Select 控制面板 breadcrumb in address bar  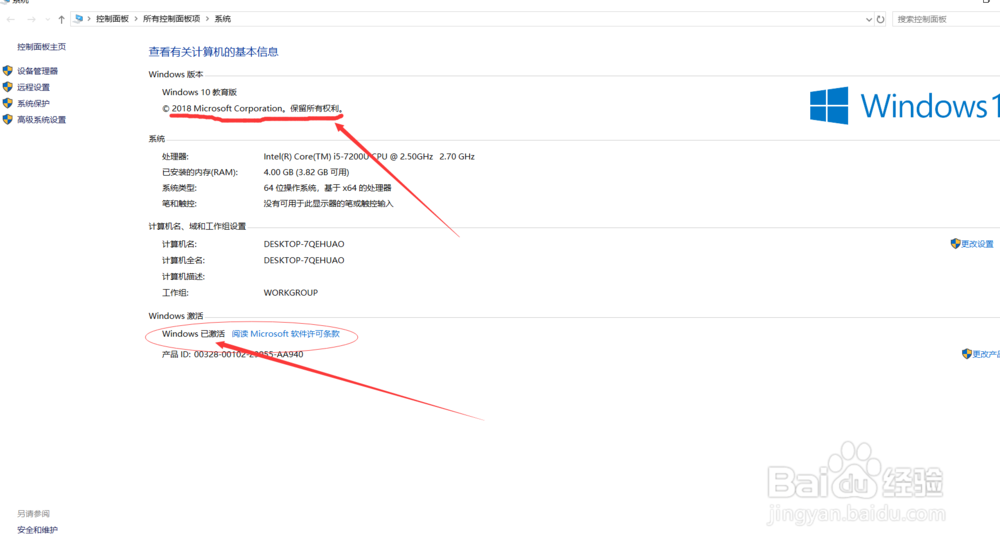pos(112,19)
